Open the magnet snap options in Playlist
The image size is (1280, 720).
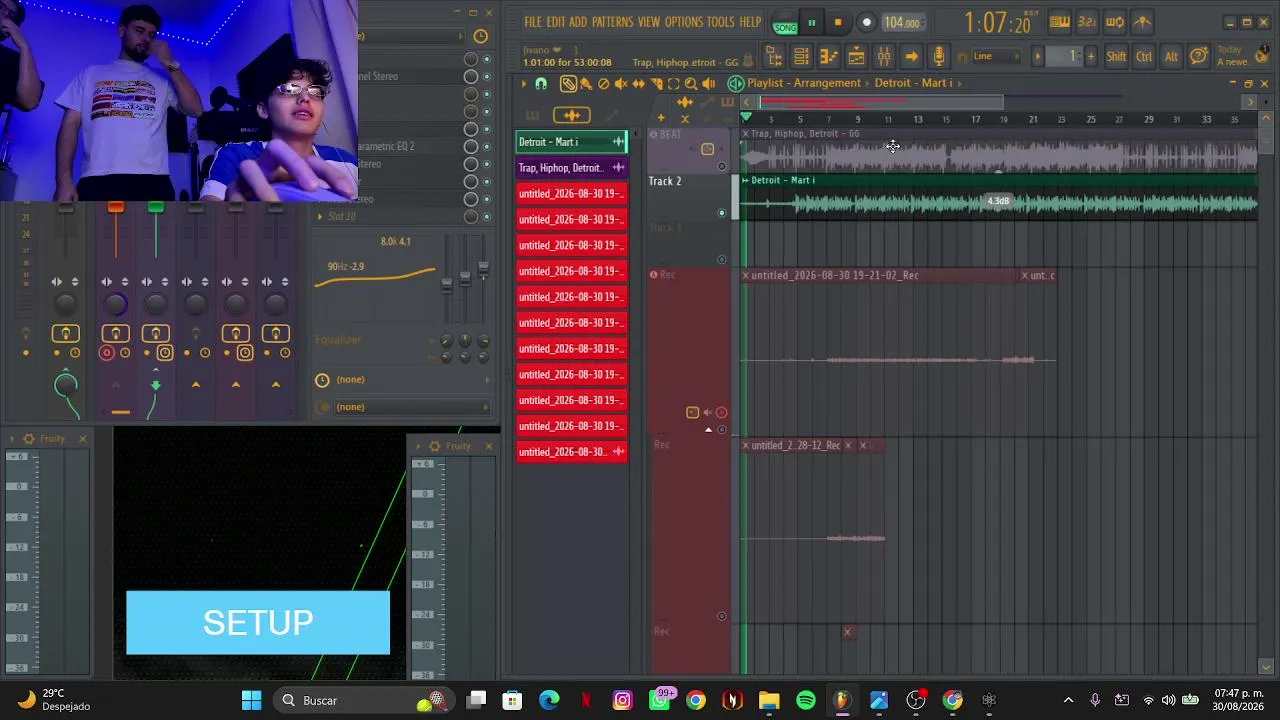[x=541, y=84]
